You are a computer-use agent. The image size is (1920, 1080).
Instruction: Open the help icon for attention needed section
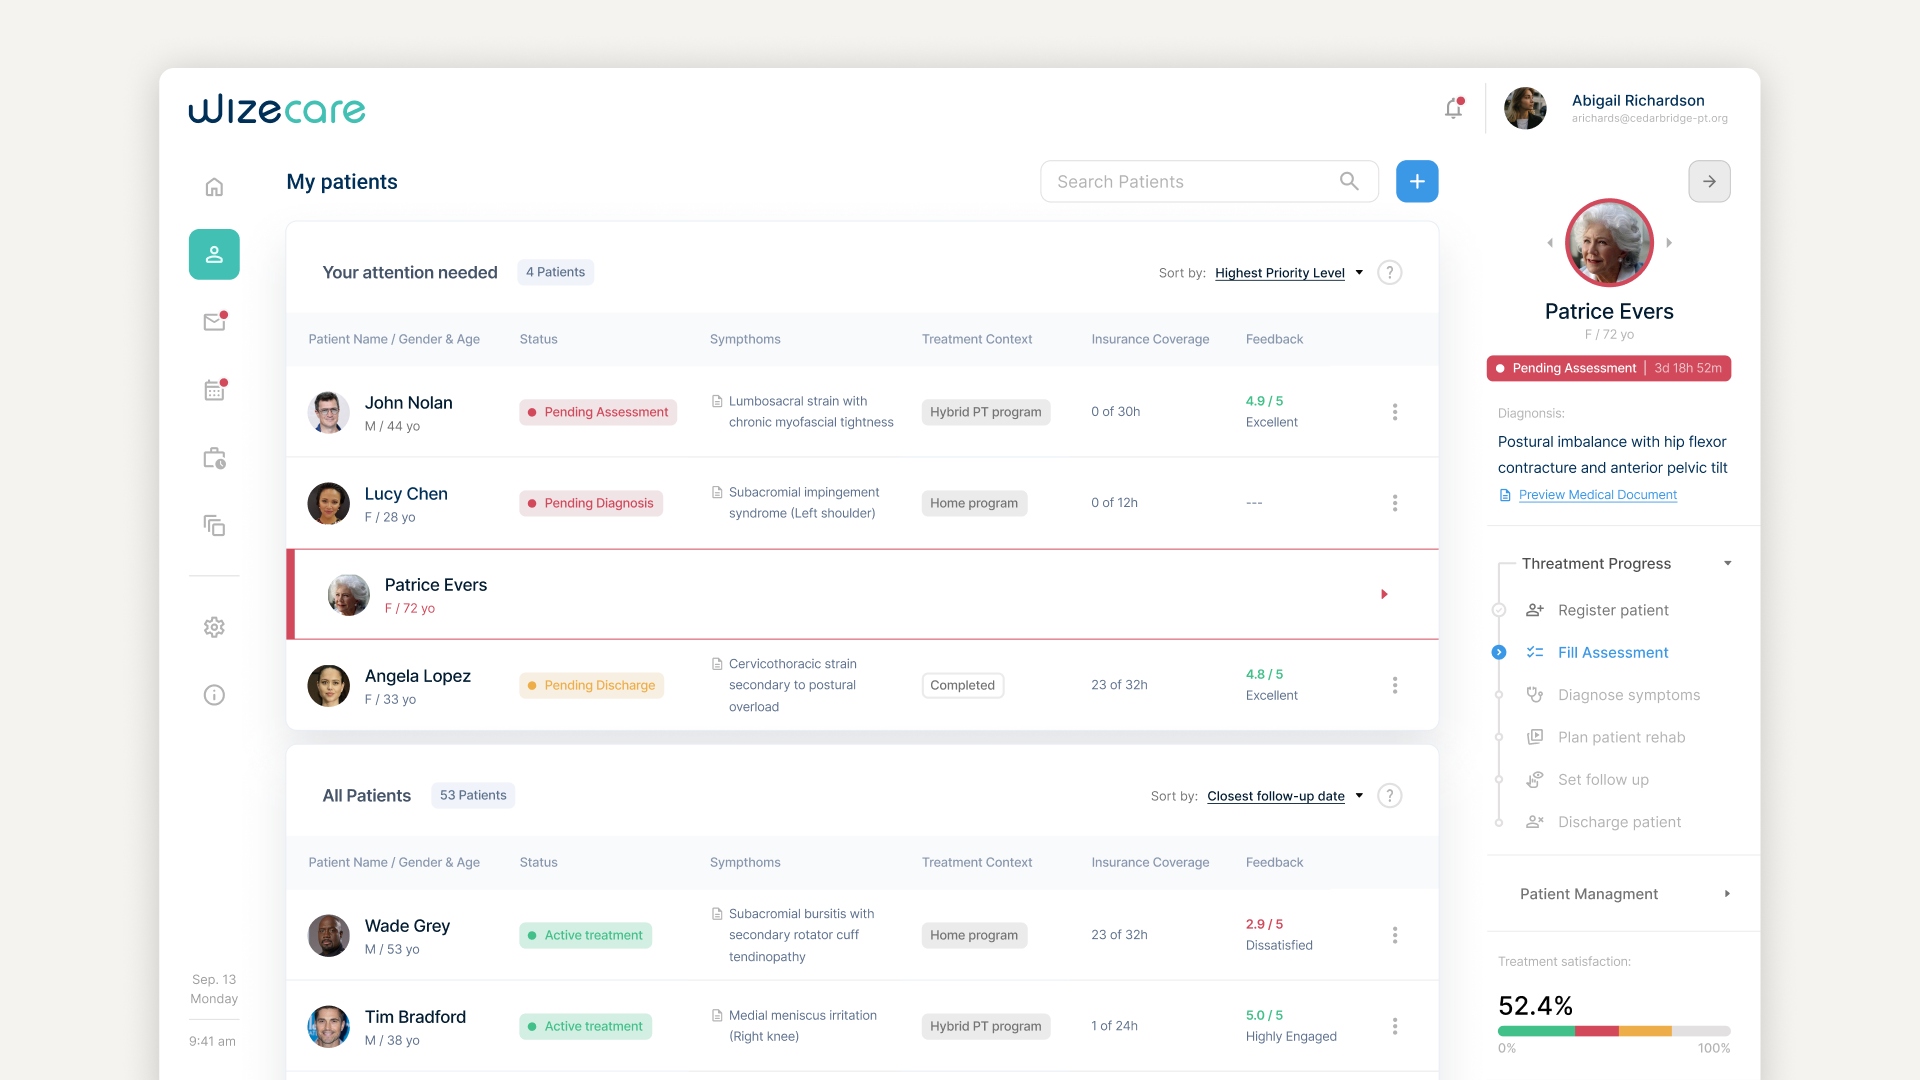[x=1389, y=272]
